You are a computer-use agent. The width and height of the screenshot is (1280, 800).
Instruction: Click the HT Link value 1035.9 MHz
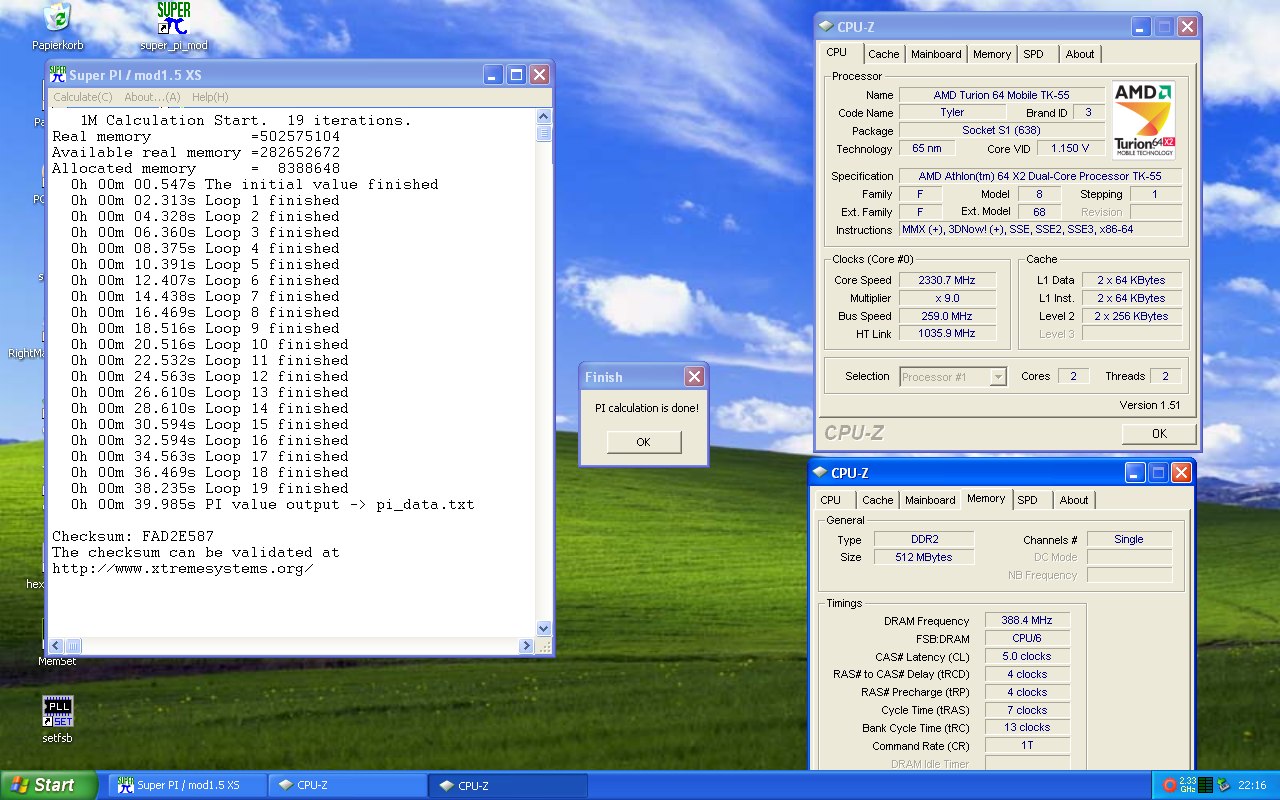(x=948, y=334)
